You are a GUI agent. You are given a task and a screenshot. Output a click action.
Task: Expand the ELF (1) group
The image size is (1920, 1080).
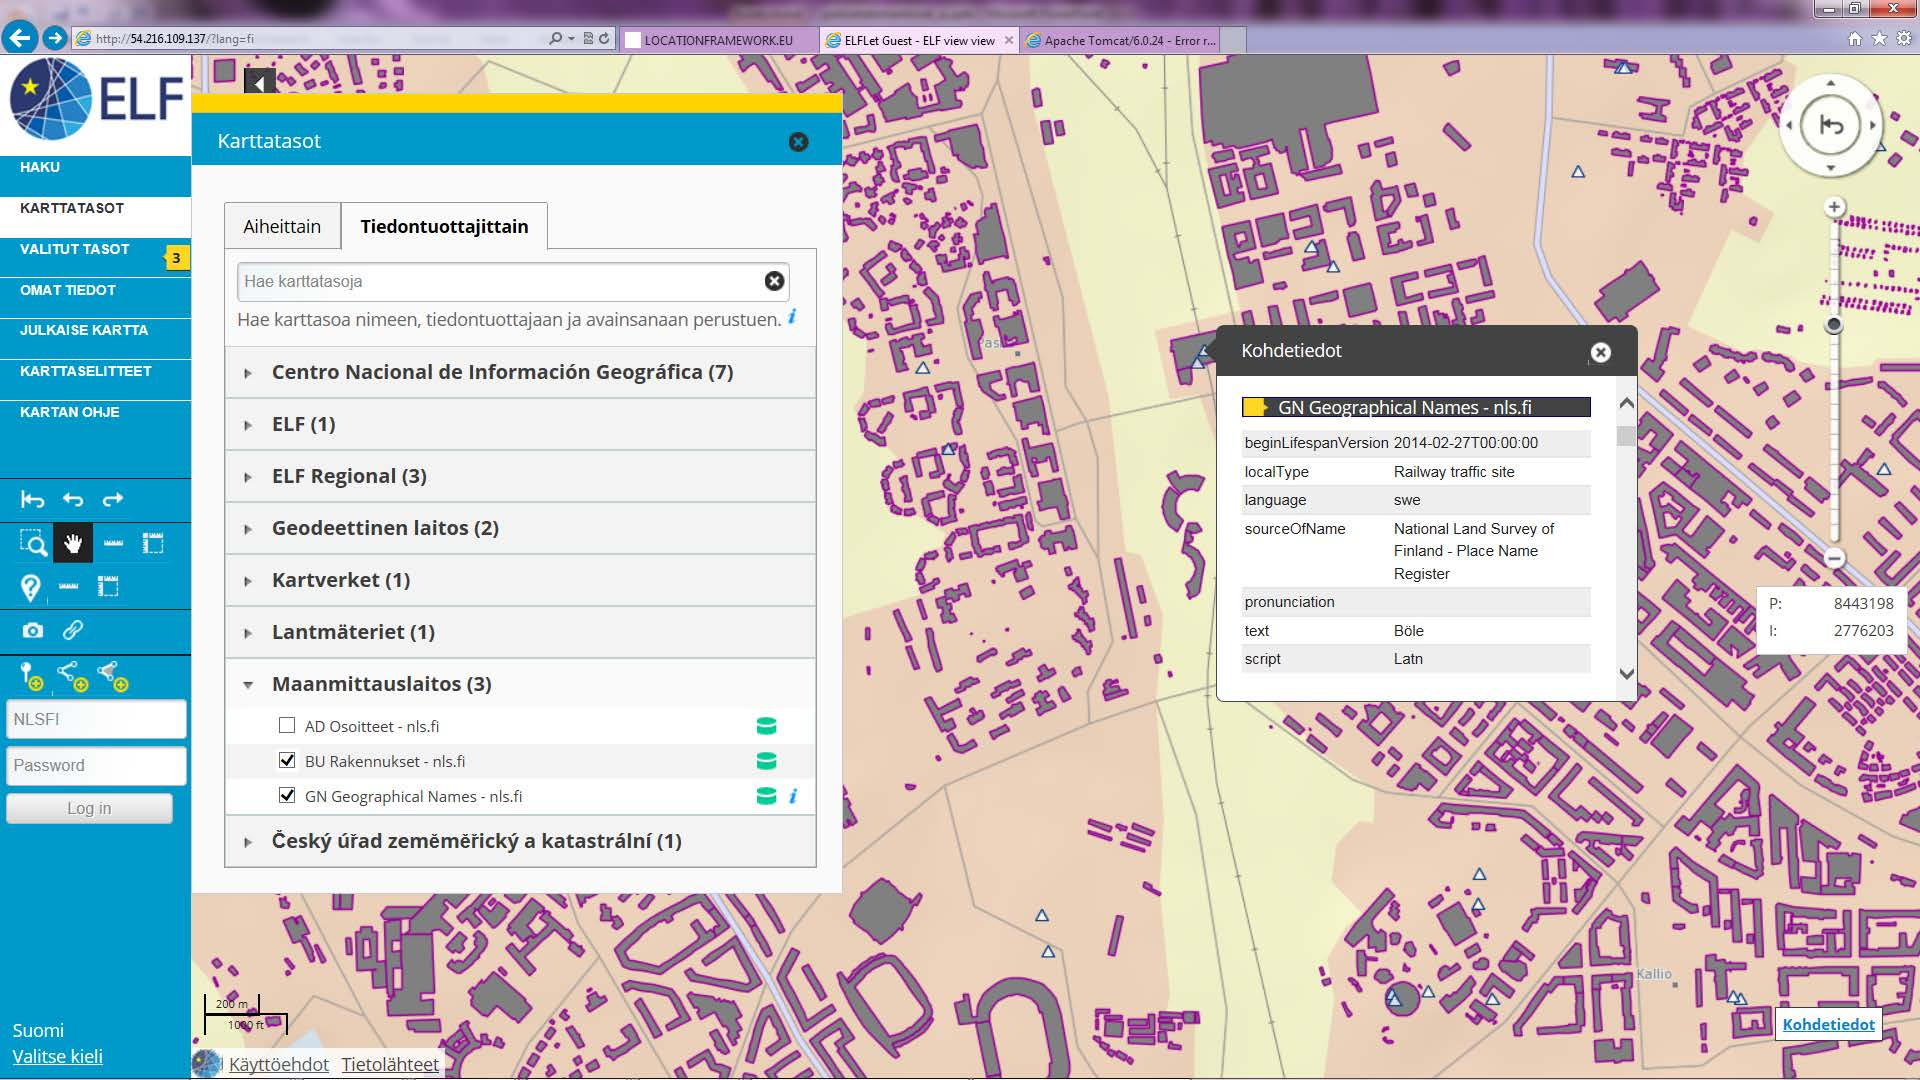(520, 424)
